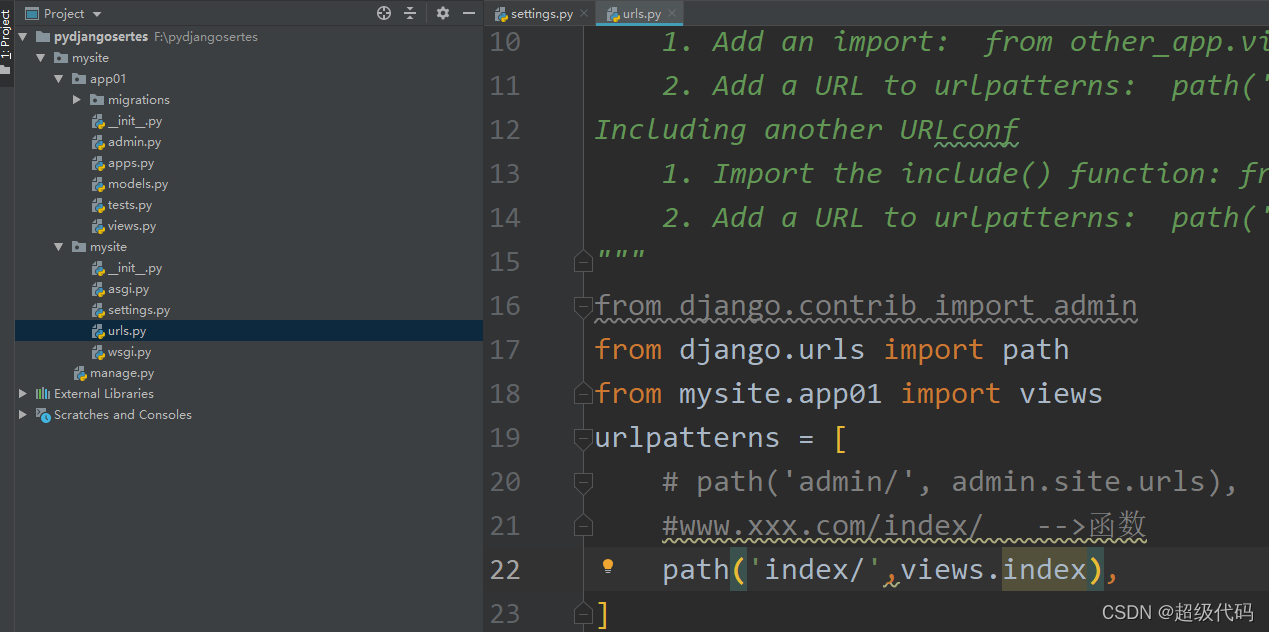Screen dimensions: 1269x632
Task: Click the collapse all icon in Project toolbar
Action: pyautogui.click(x=410, y=13)
